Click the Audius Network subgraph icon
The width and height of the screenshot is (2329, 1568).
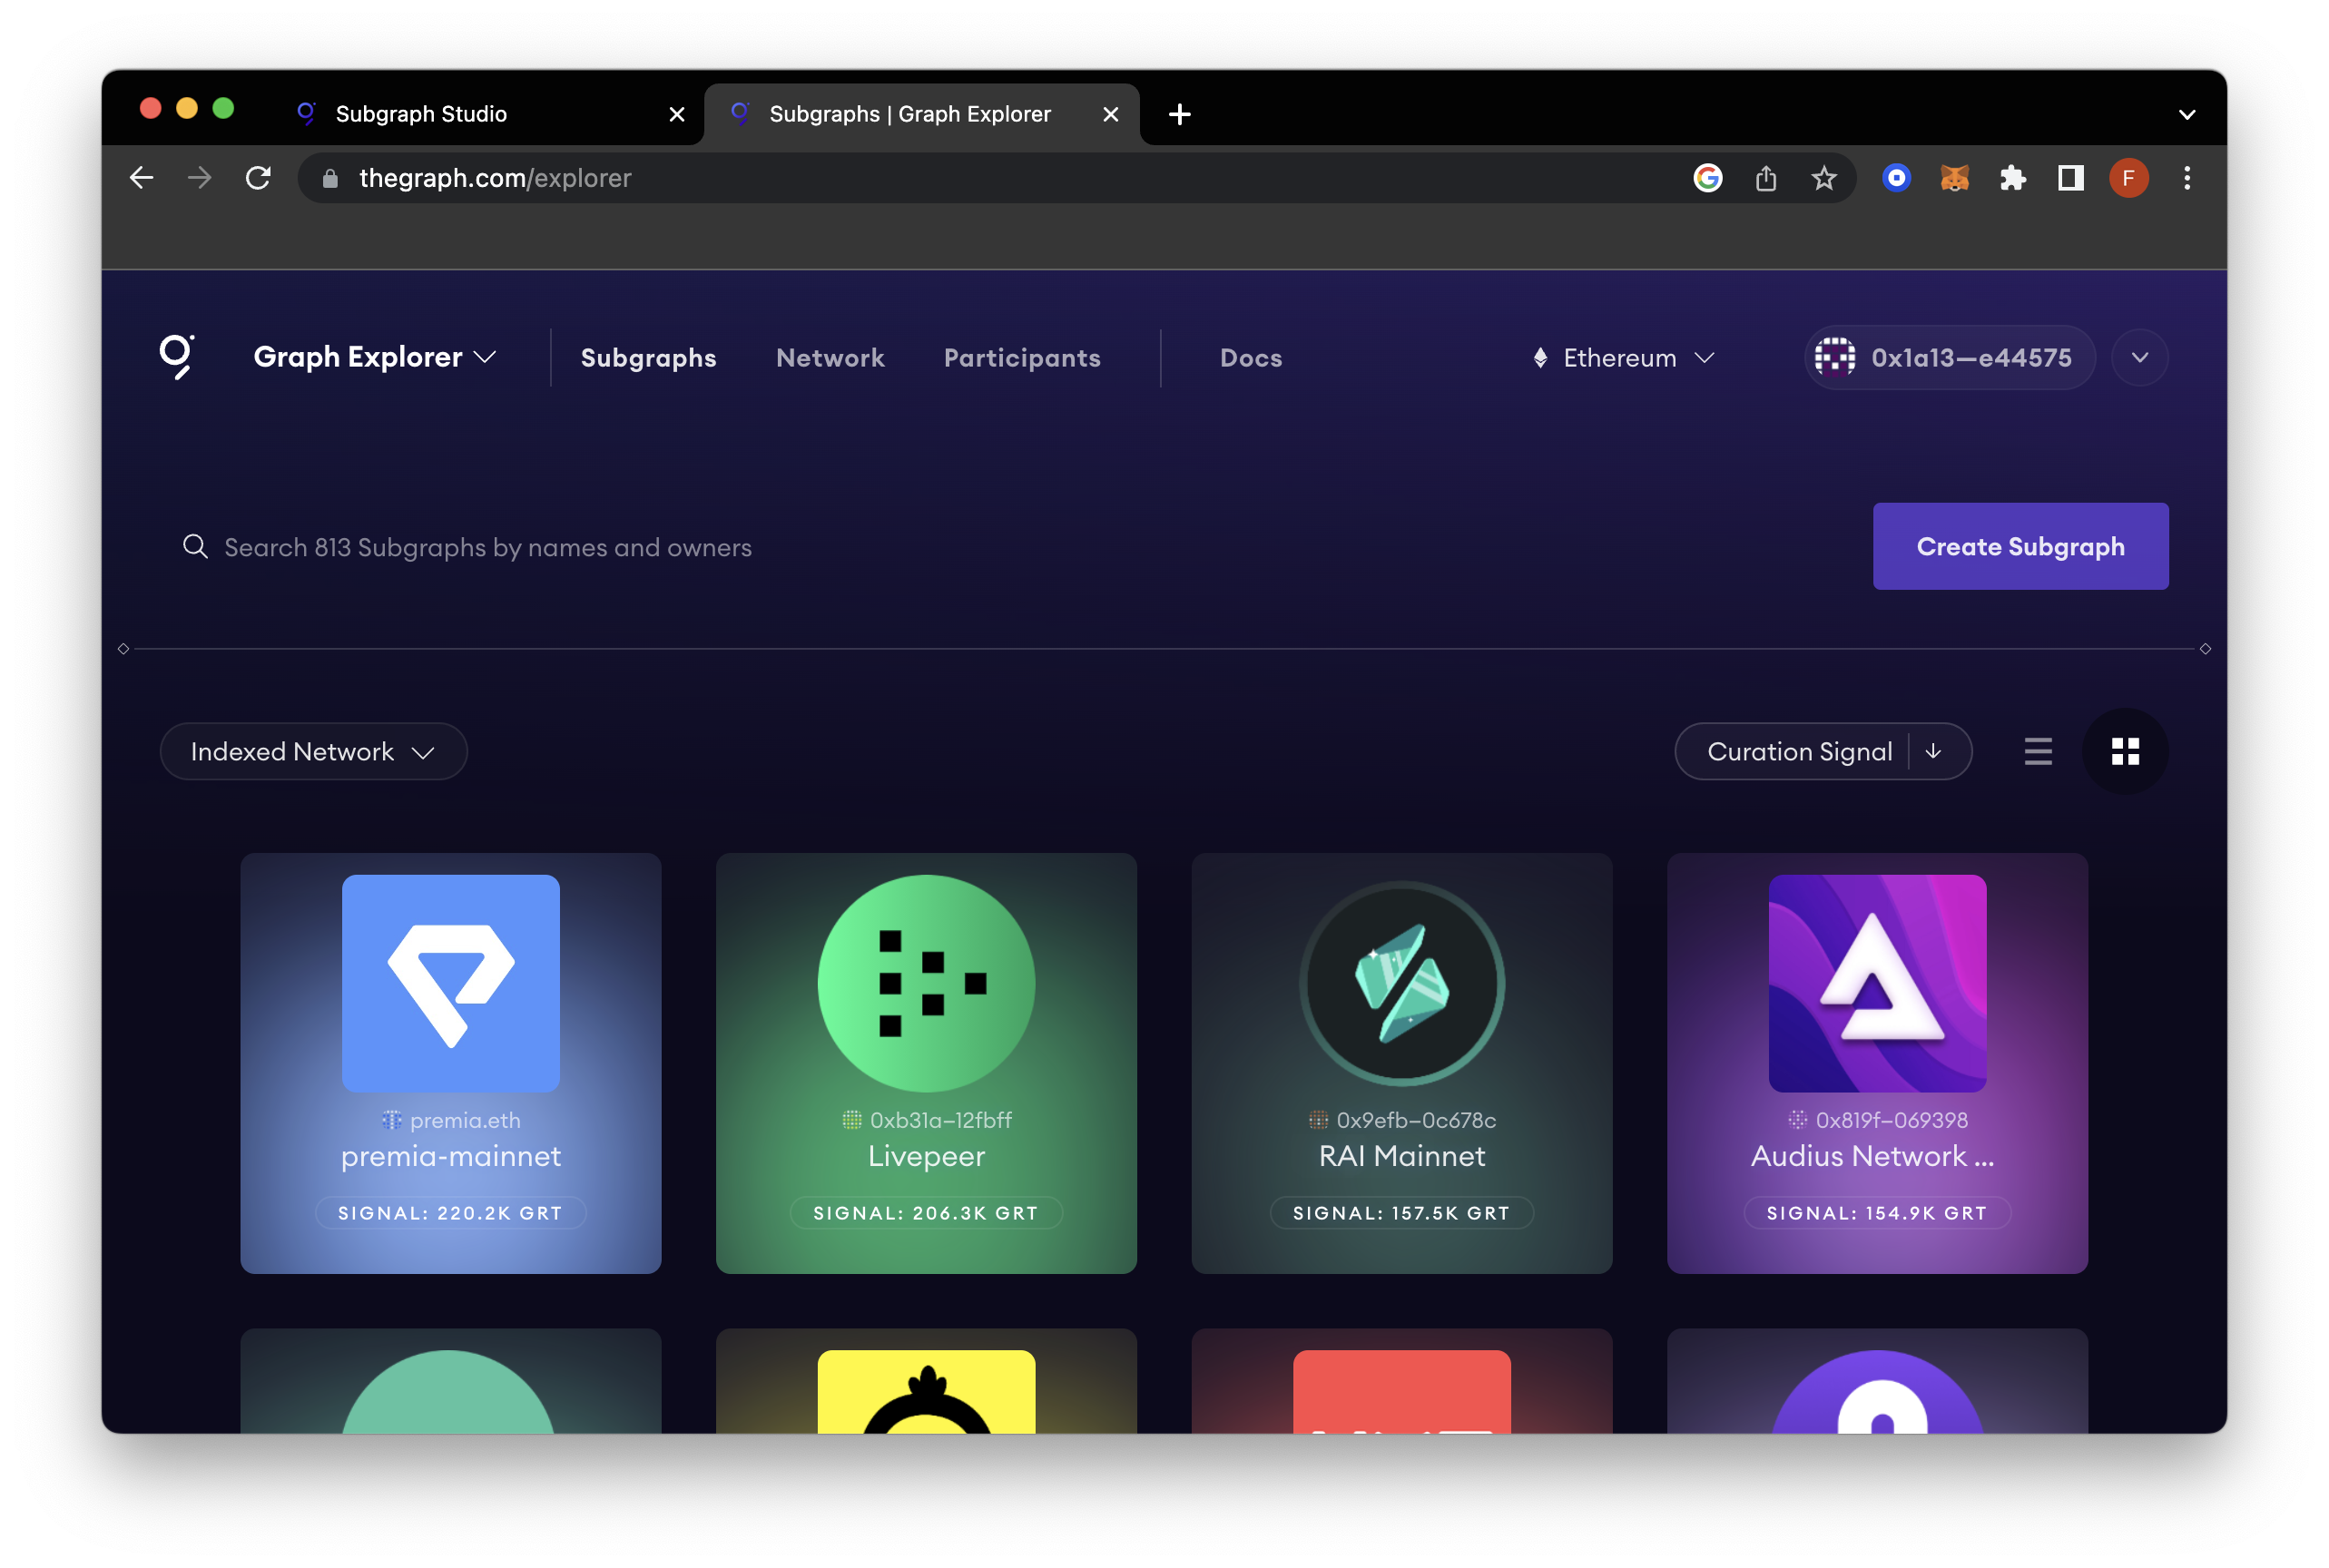1876,984
